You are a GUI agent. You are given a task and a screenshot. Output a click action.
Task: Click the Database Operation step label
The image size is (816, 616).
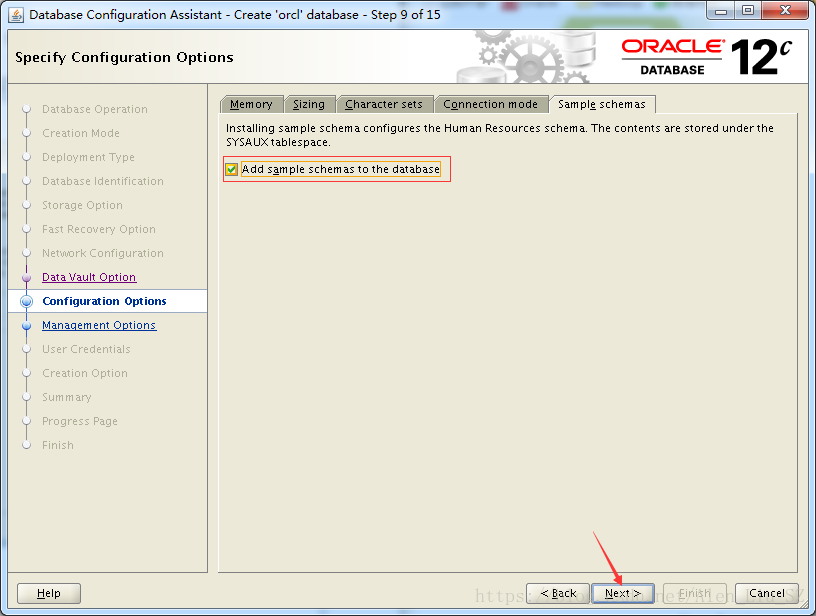95,109
